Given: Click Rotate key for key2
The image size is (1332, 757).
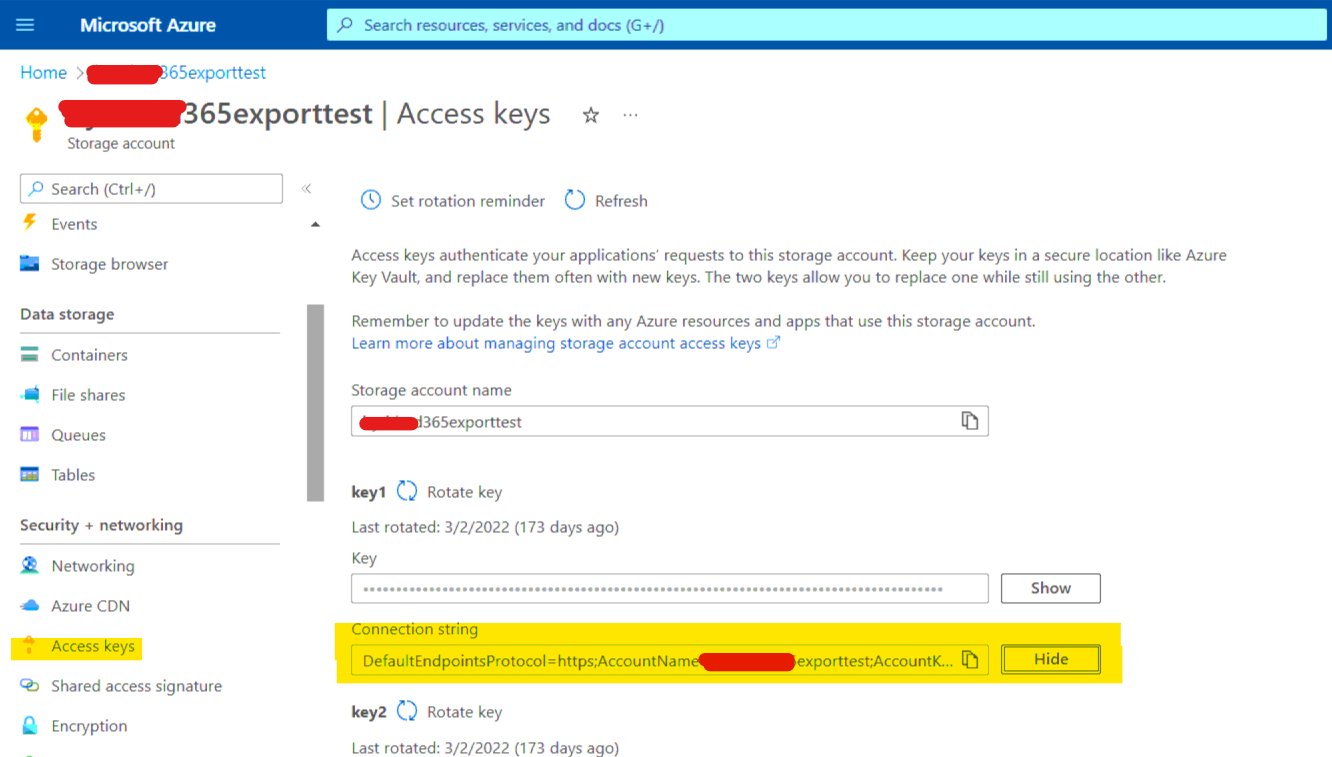Looking at the screenshot, I should (x=464, y=712).
